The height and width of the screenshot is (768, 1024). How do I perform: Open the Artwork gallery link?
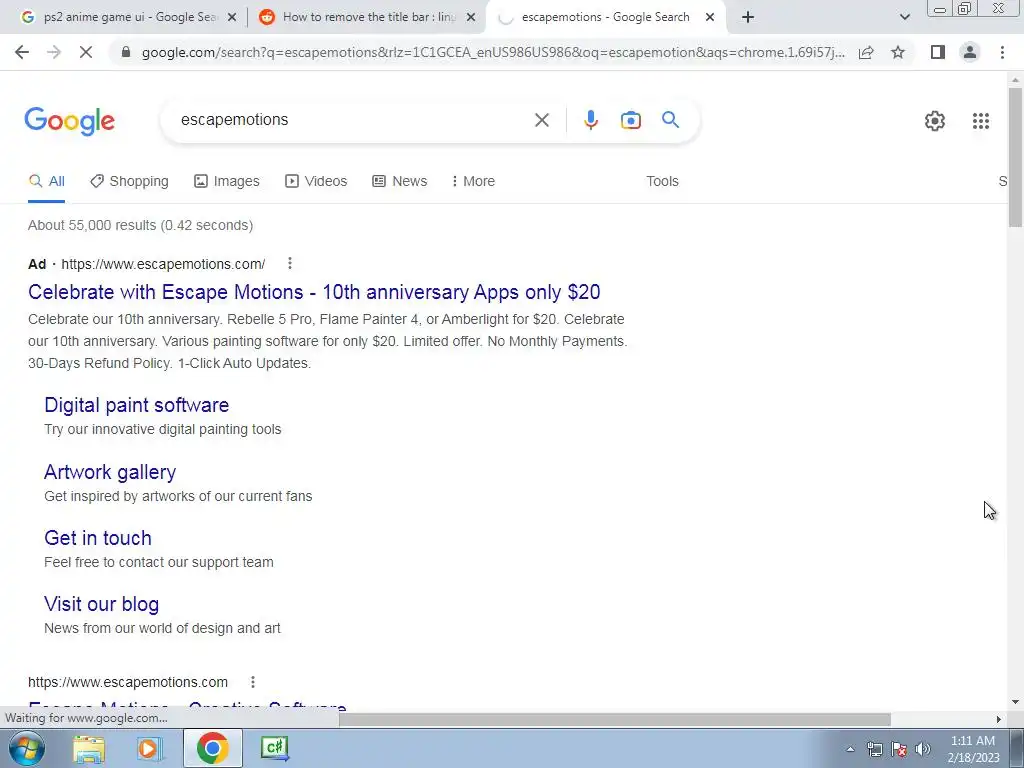(x=110, y=472)
